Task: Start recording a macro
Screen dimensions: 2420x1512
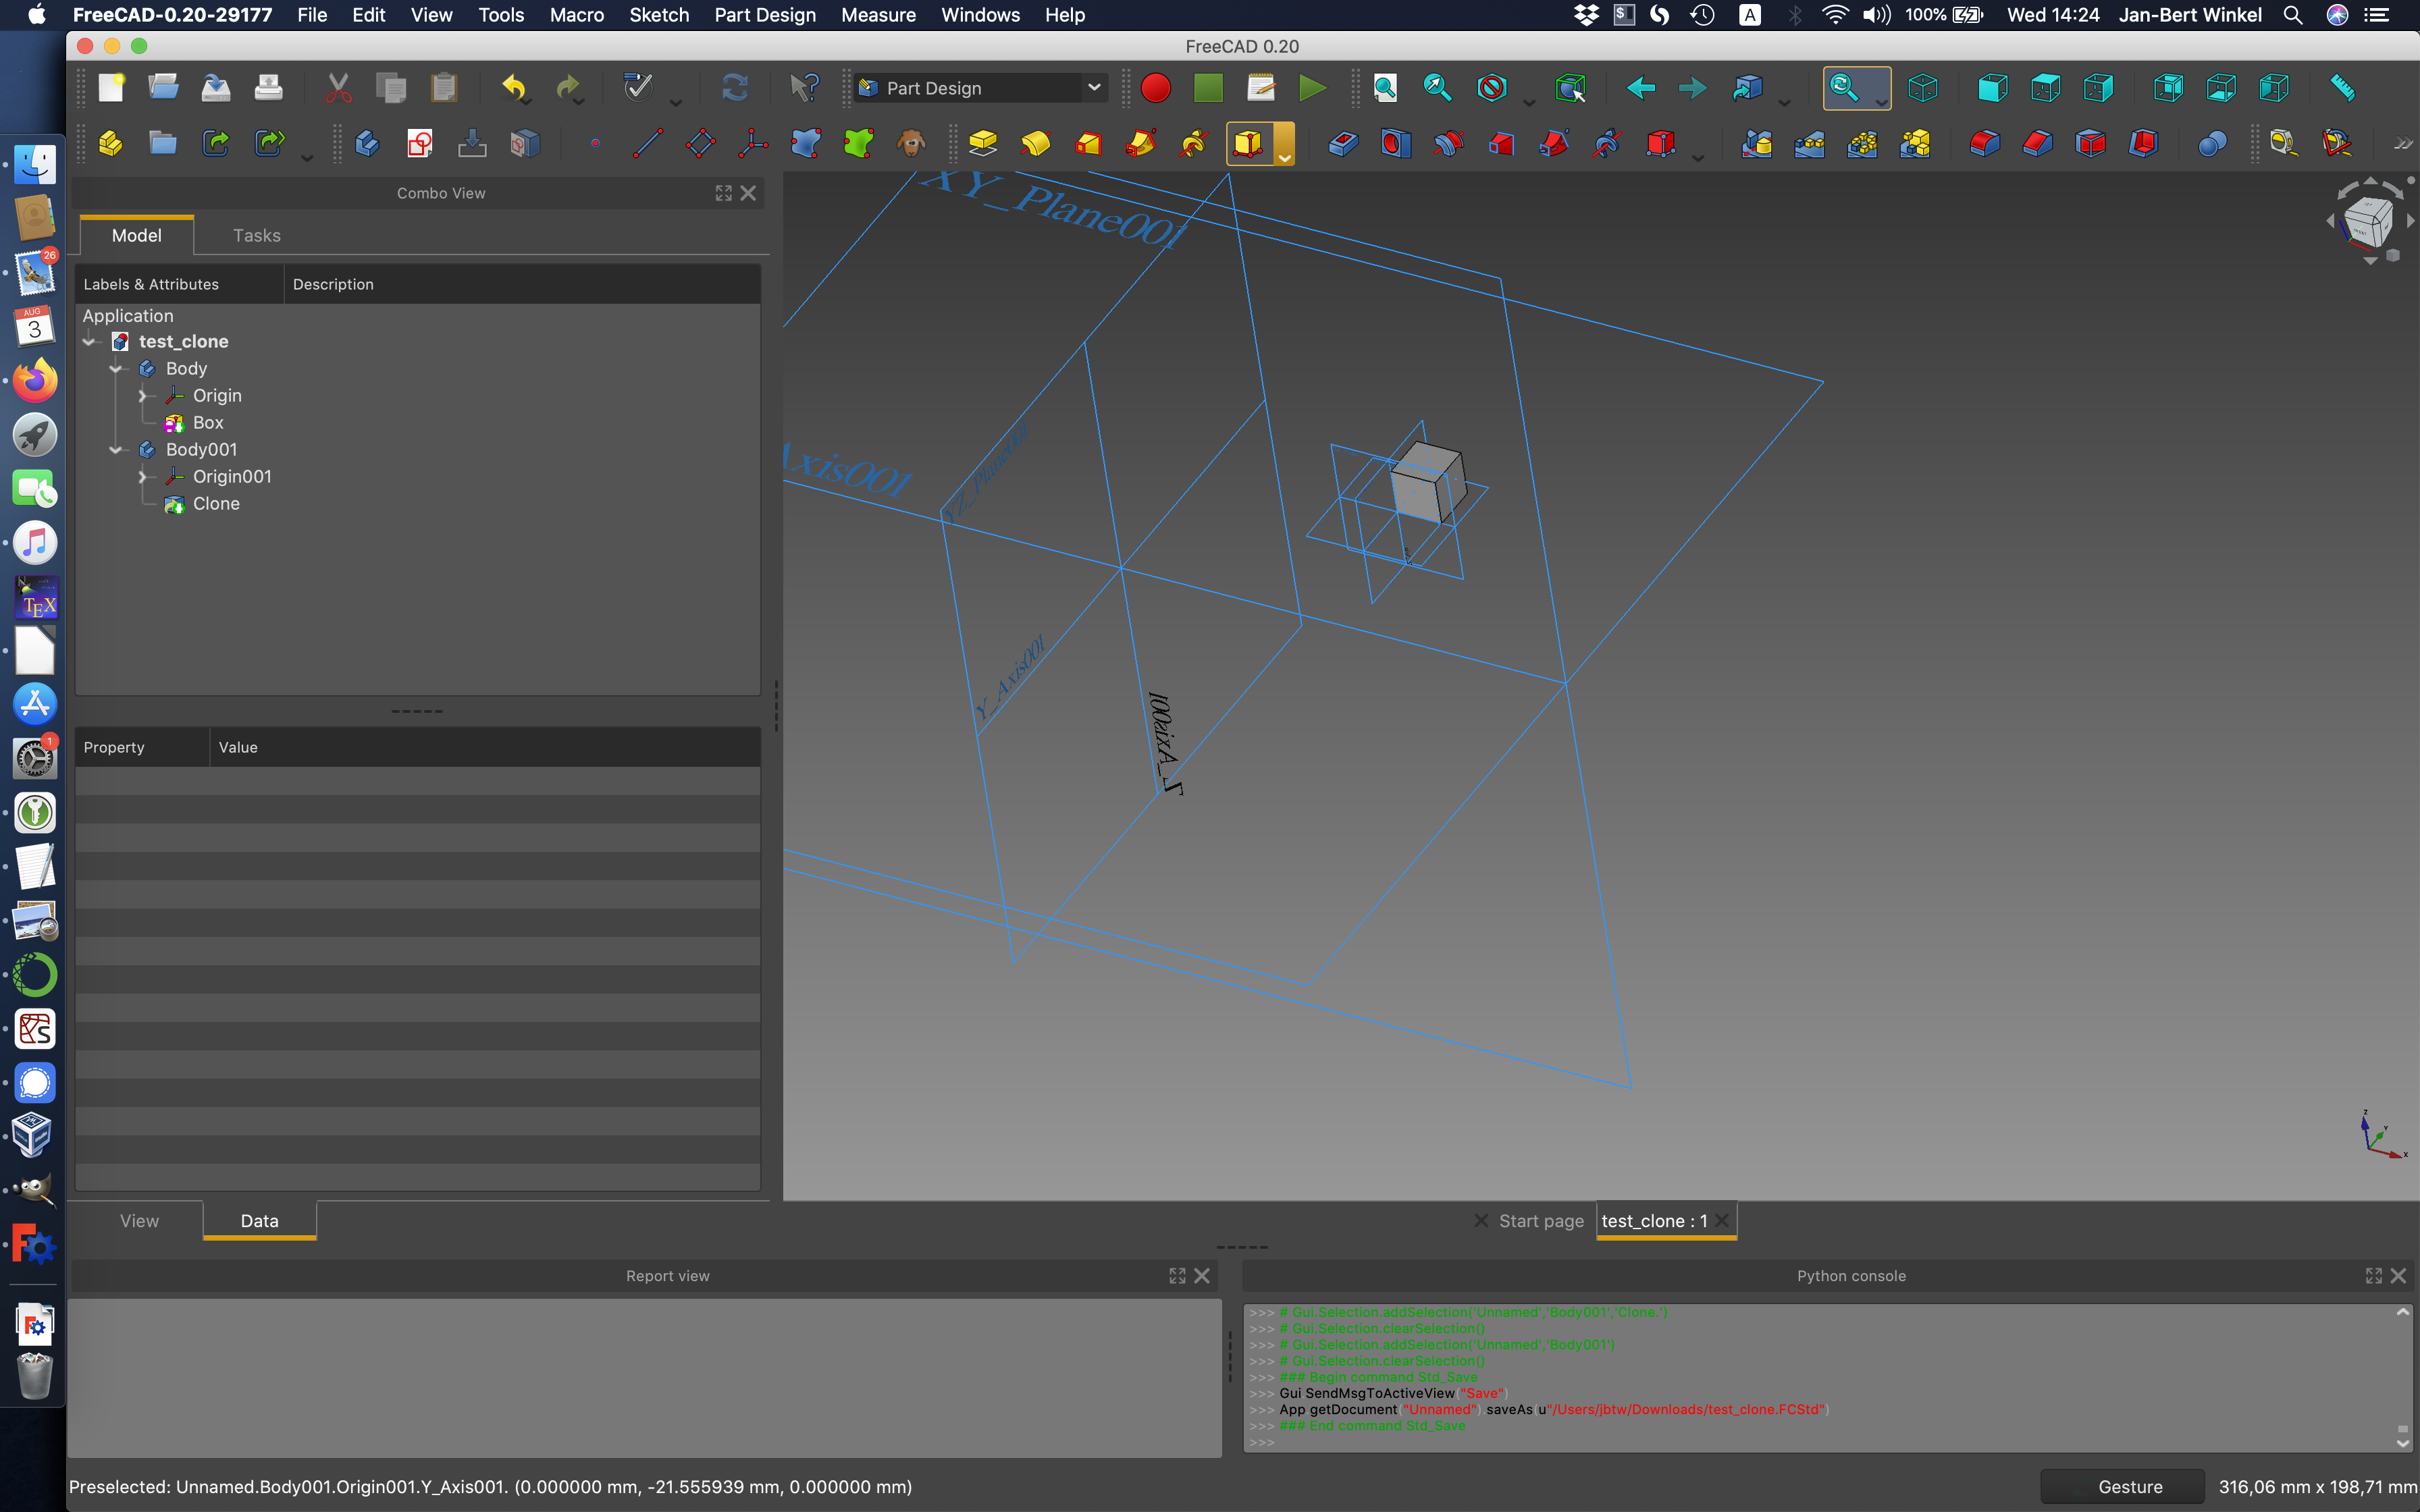Action: point(1156,88)
